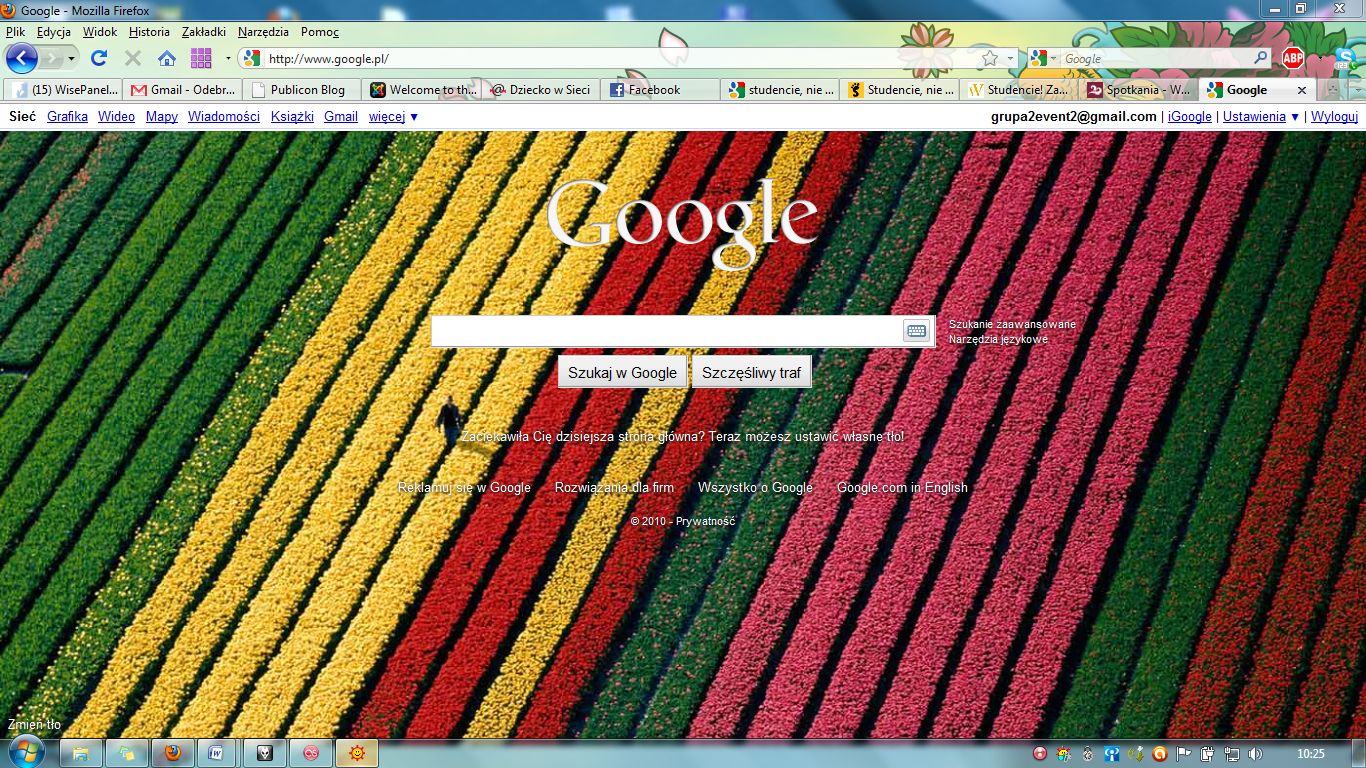
Task: Switch to the Gmail - Odebrane tab
Action: tap(183, 90)
